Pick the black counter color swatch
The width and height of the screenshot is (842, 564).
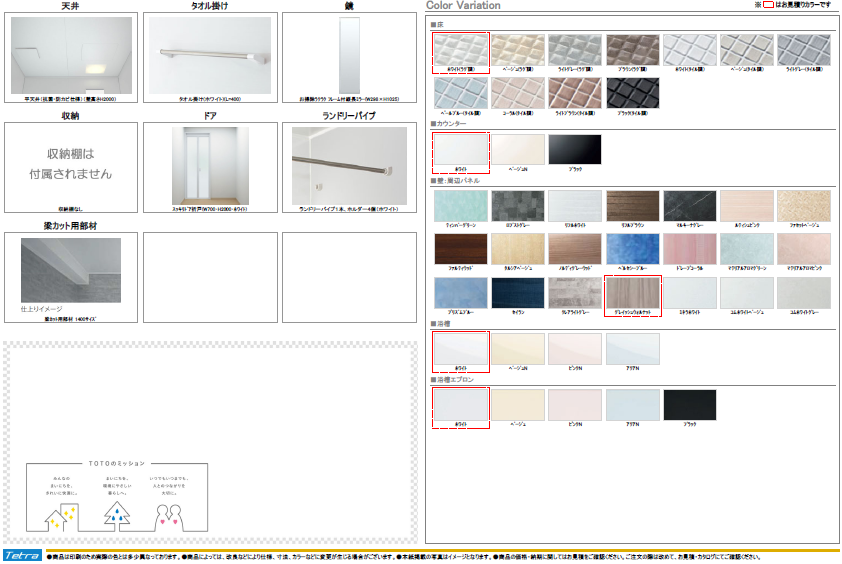click(x=574, y=150)
